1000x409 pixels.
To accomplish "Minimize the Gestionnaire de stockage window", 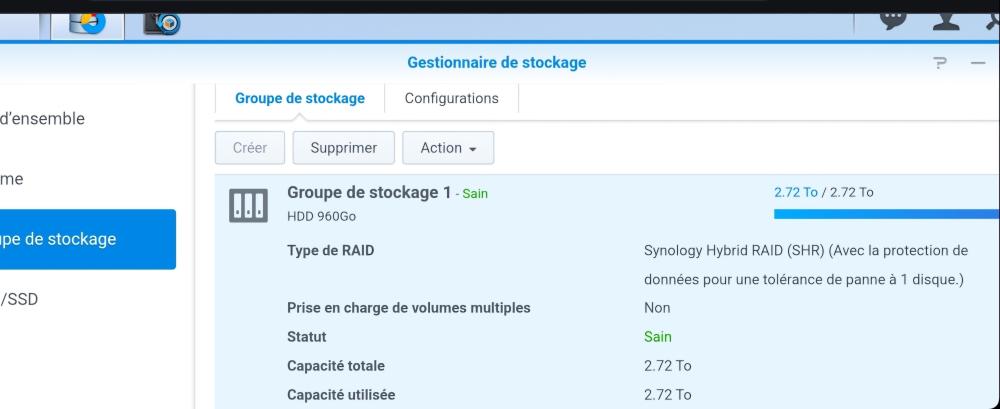I will tap(978, 63).
